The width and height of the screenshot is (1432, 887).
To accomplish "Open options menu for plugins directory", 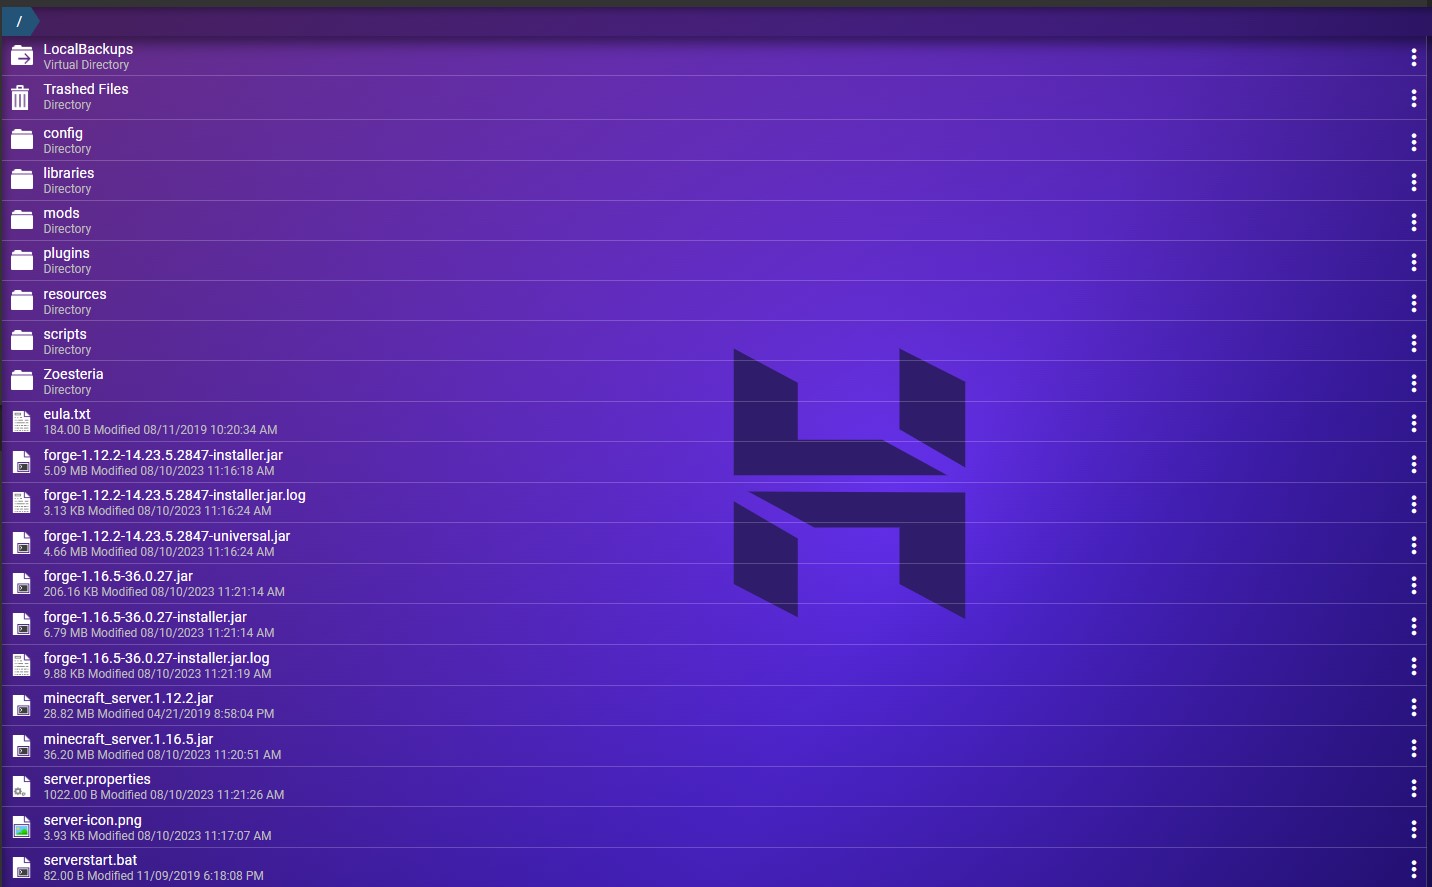I will [x=1413, y=262].
